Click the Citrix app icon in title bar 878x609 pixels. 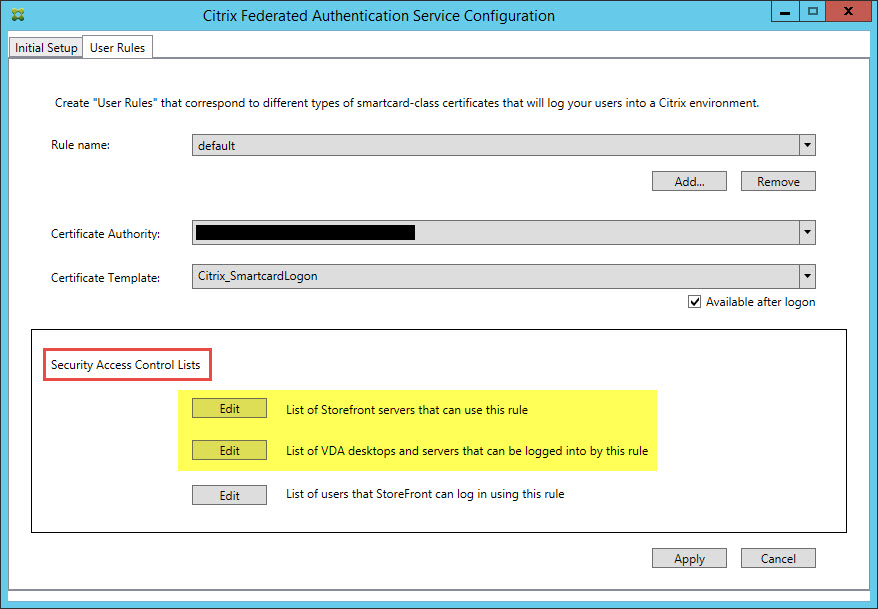18,15
